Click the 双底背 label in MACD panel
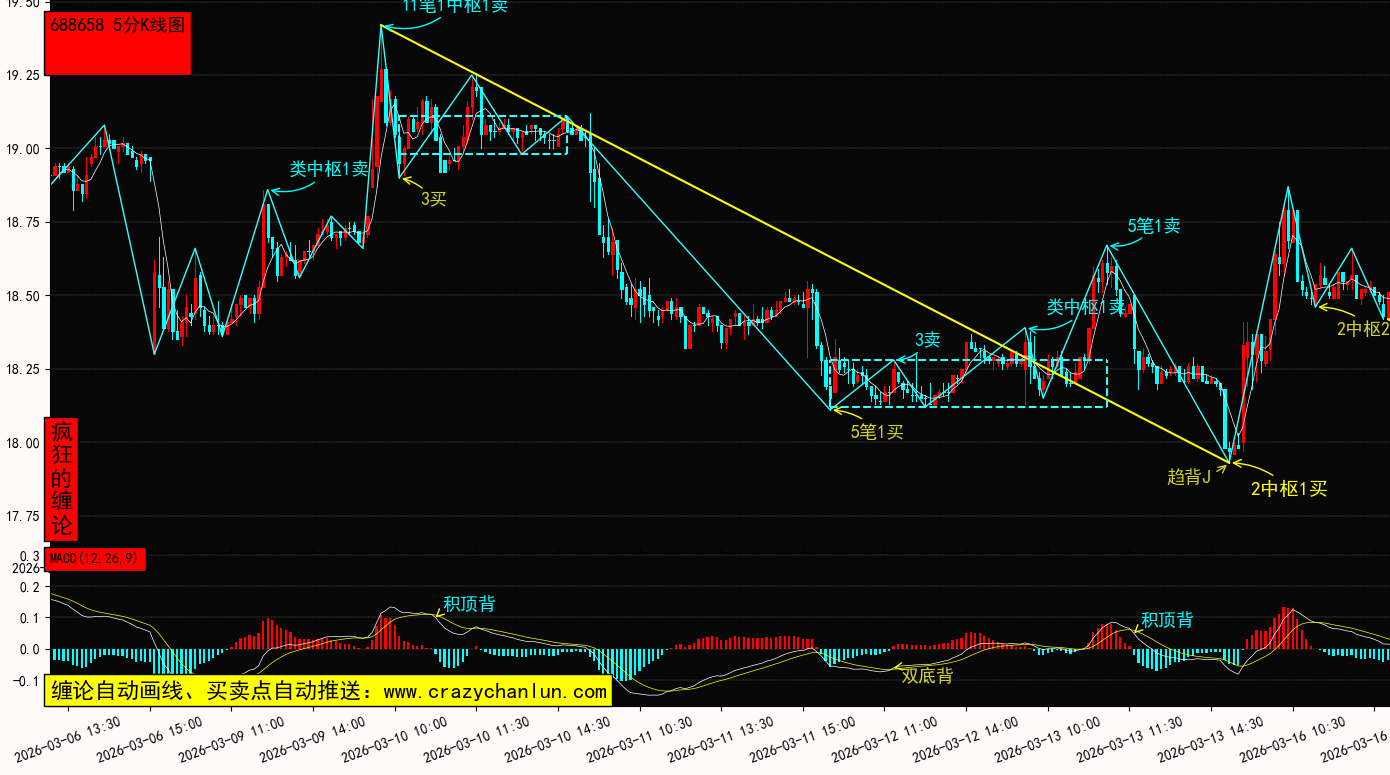This screenshot has width=1390, height=775. pos(927,676)
